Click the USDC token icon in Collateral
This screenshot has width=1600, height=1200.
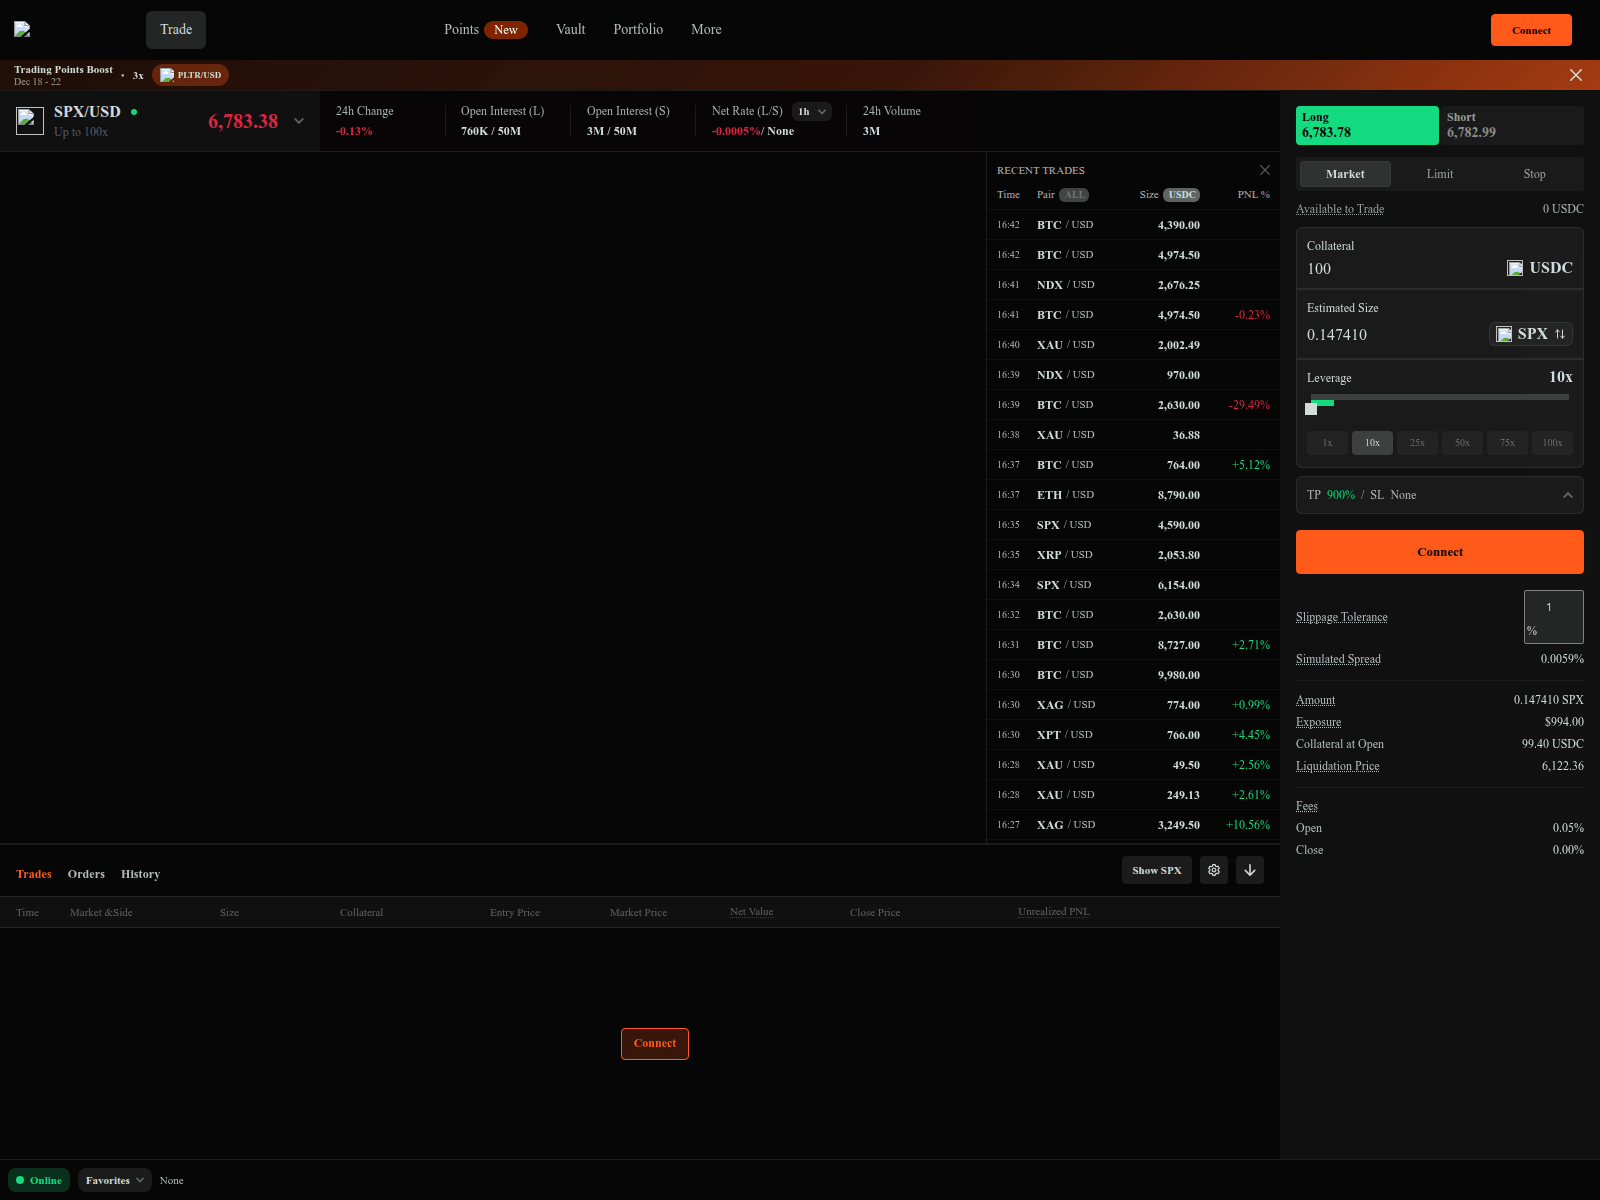click(1514, 268)
